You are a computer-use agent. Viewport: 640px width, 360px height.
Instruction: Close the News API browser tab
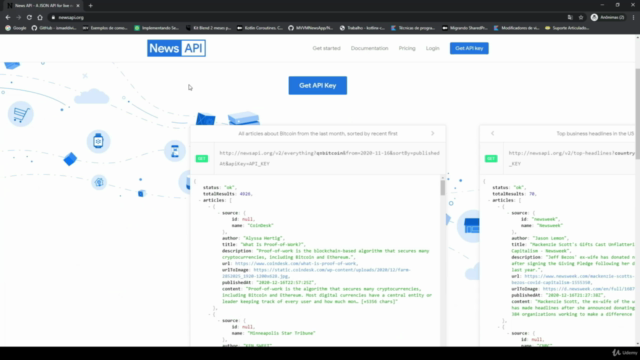coord(78,6)
